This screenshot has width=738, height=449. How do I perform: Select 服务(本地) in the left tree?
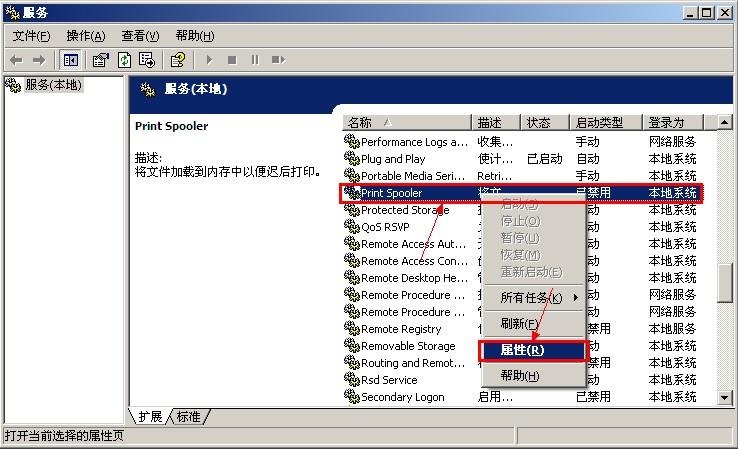[52, 86]
